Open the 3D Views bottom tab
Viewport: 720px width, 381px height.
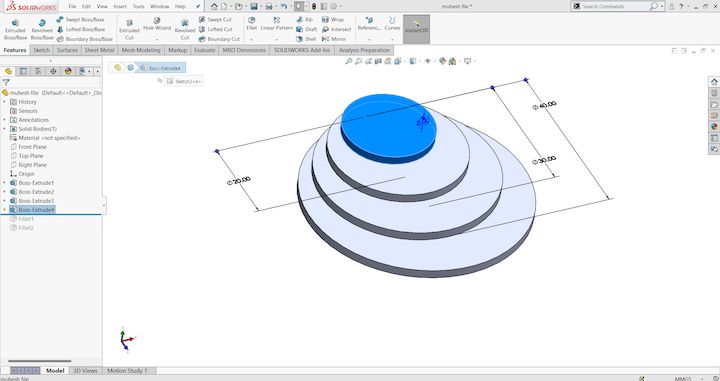coord(85,370)
